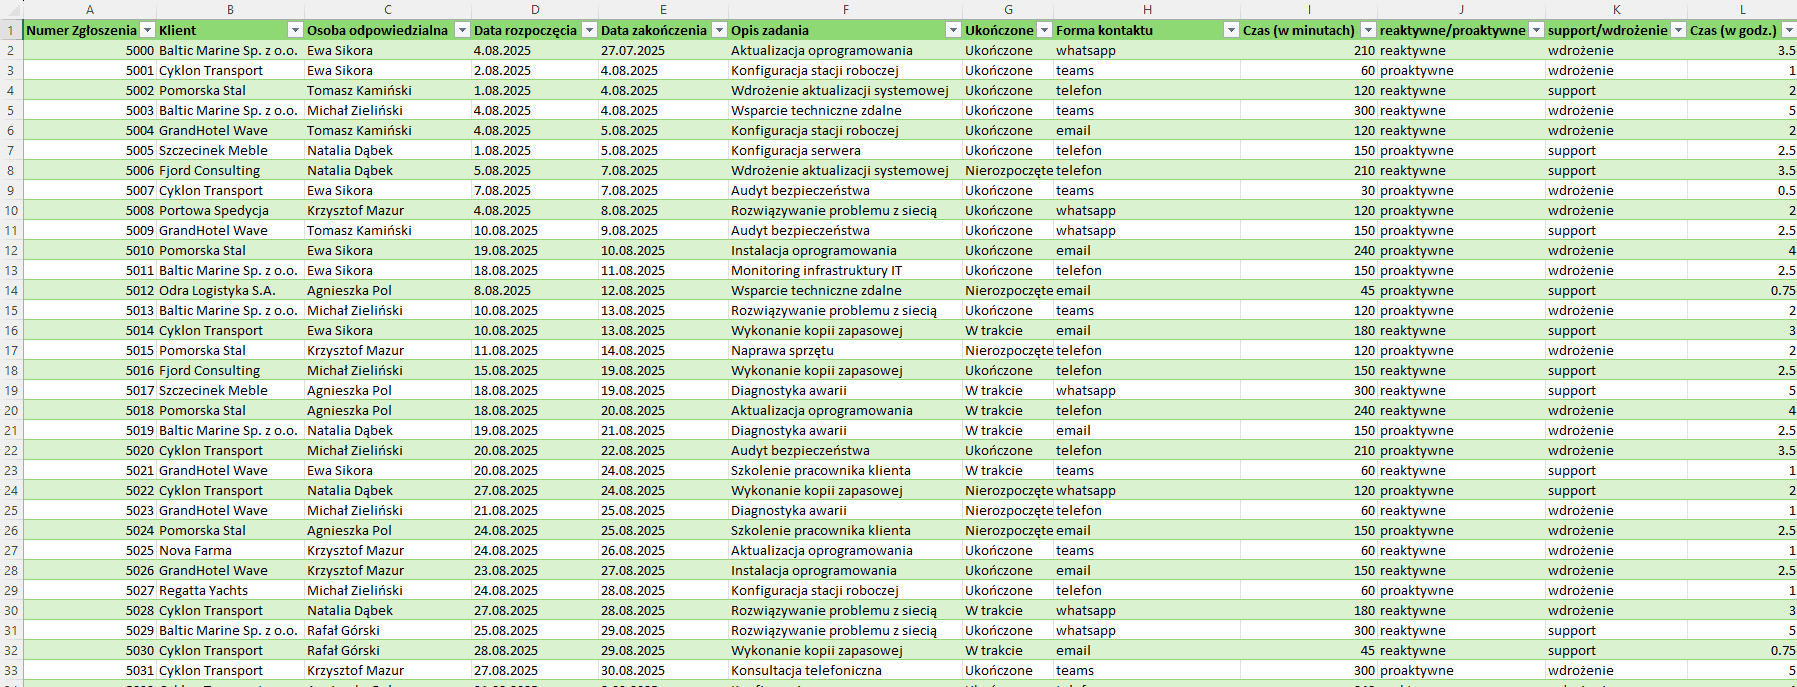Click cell with ticket number 5000
This screenshot has width=1797, height=687.
(90, 50)
